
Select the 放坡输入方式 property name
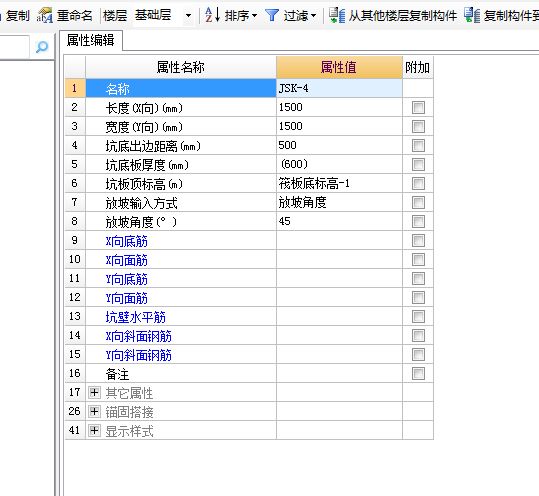141,203
